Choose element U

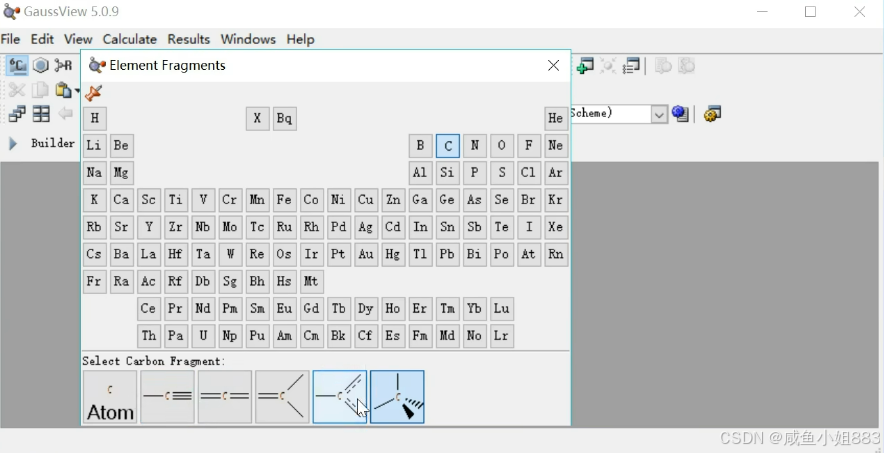coord(203,336)
